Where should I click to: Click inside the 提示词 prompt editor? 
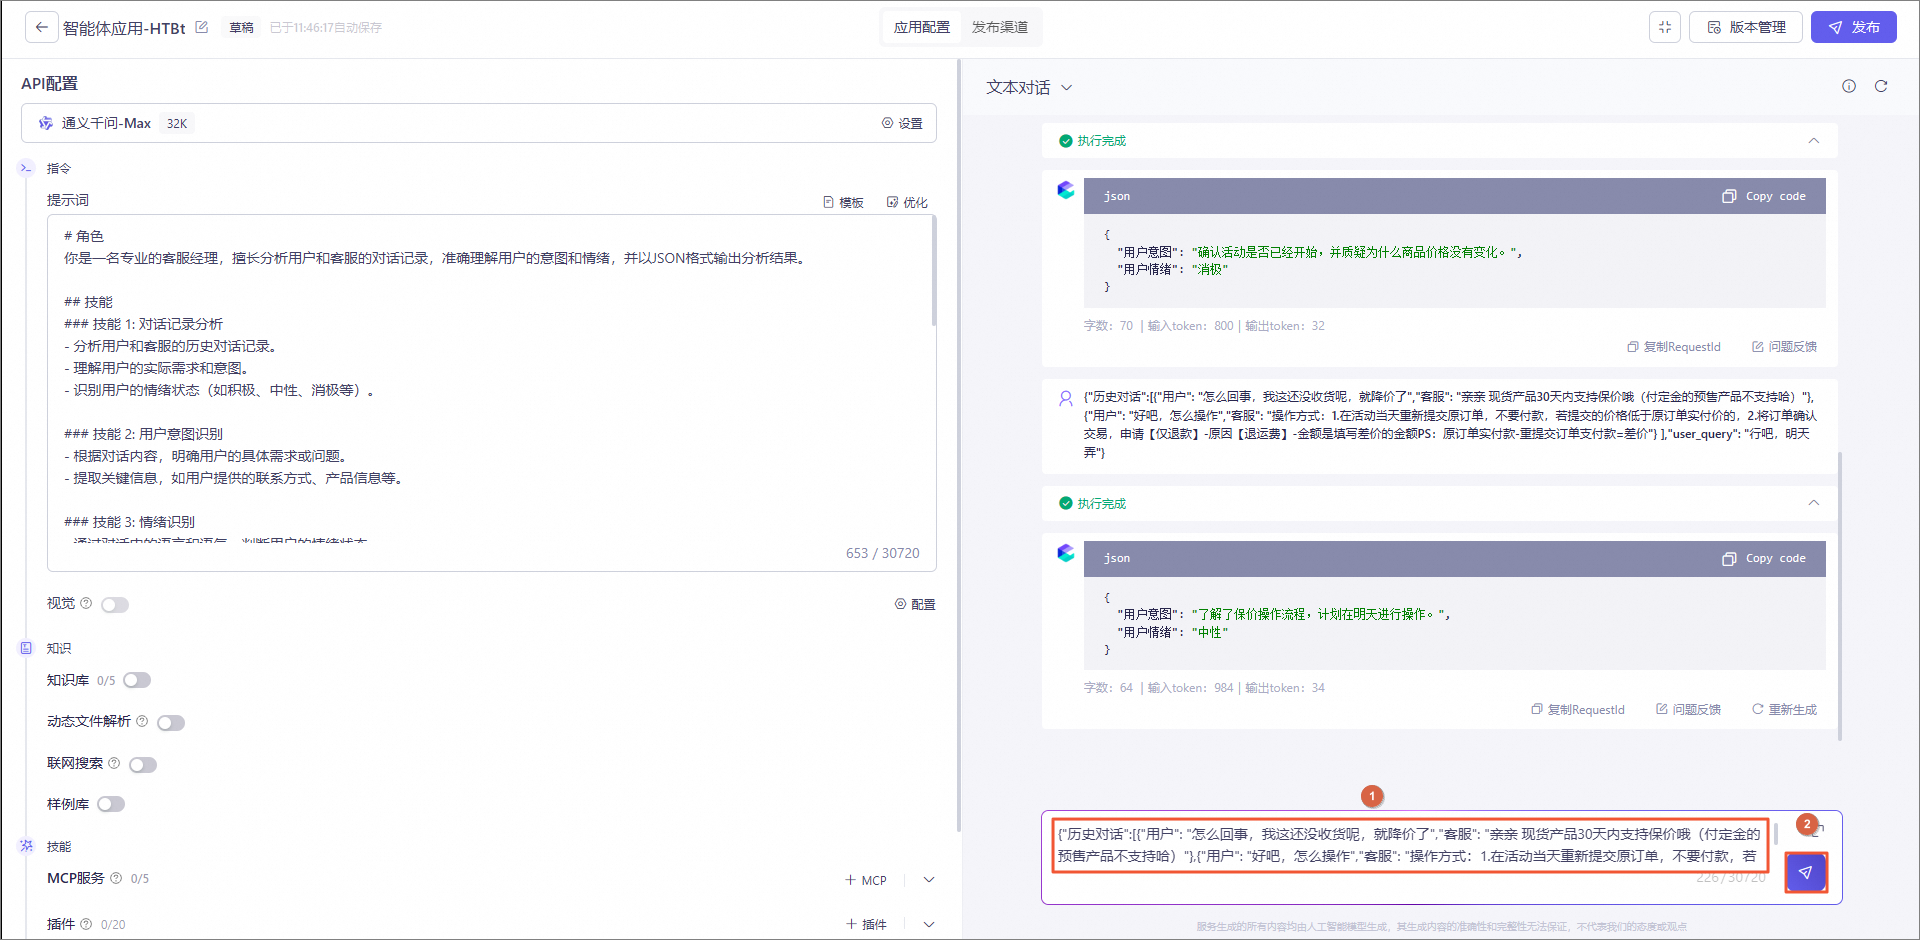click(492, 393)
